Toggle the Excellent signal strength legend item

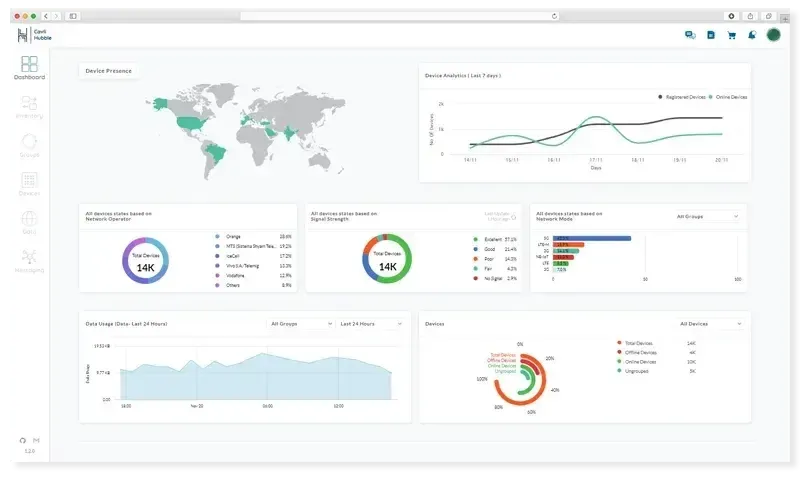coord(489,240)
